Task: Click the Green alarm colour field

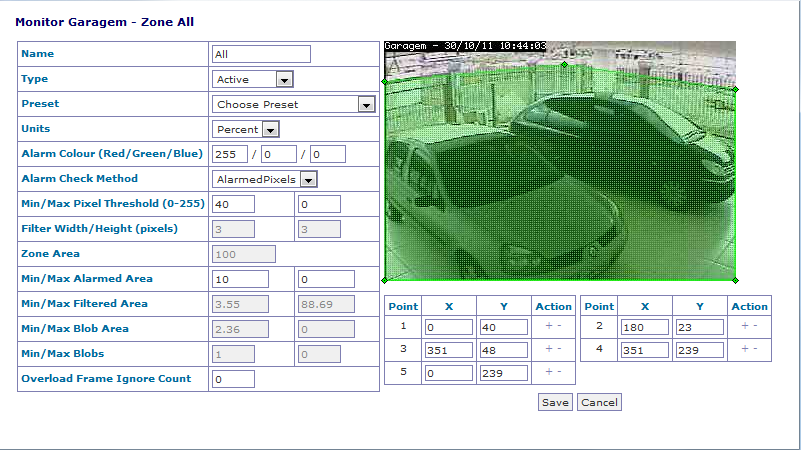Action: pos(279,154)
